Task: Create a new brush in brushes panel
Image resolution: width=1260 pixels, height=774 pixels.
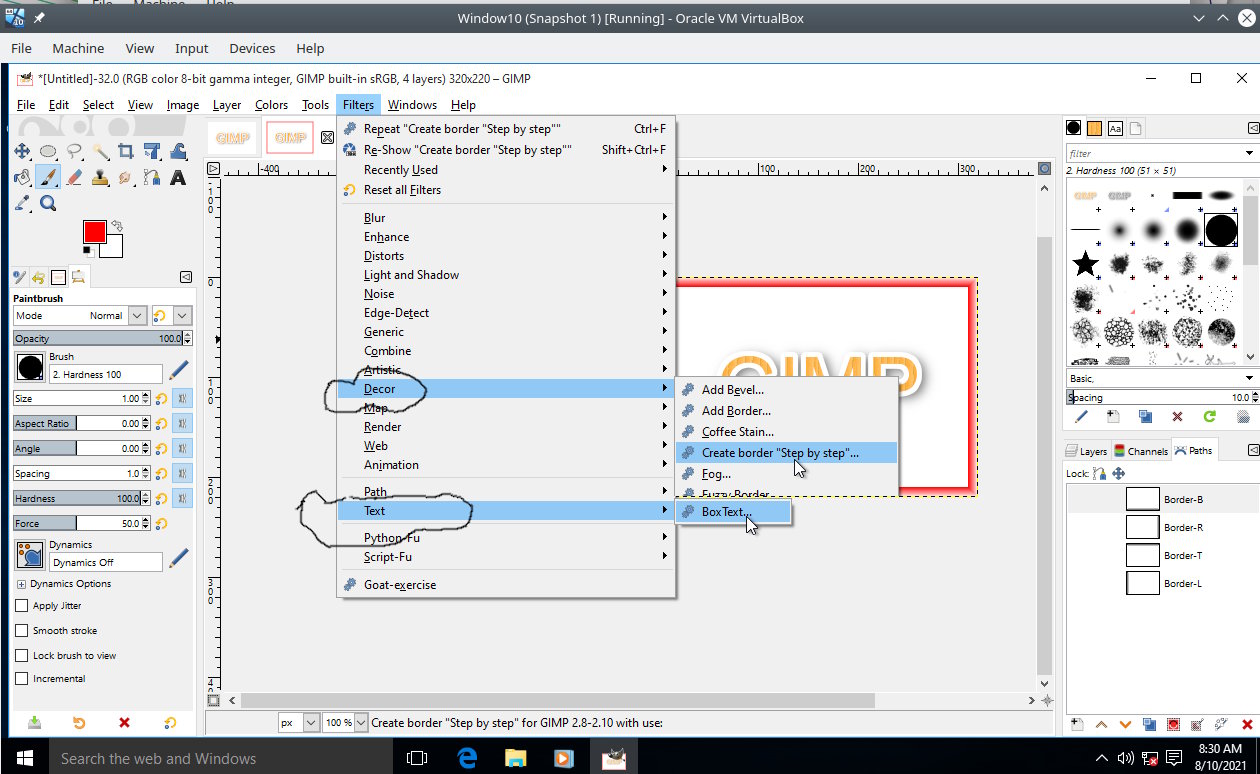Action: point(1113,416)
